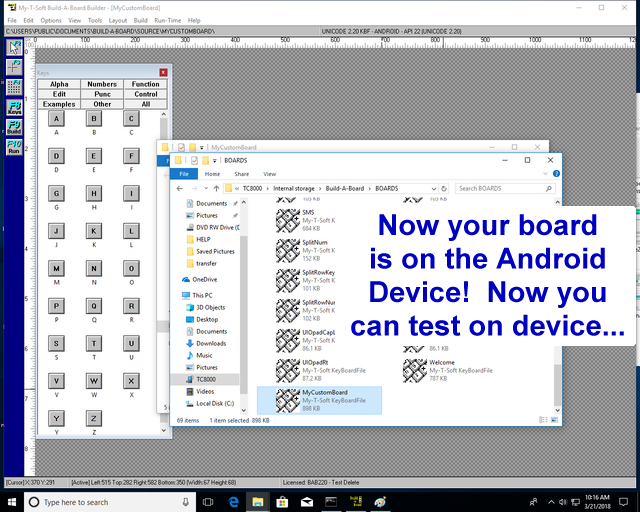Click the F8 Keys tool icon
Image resolution: width=640 pixels, height=512 pixels.
[x=14, y=106]
